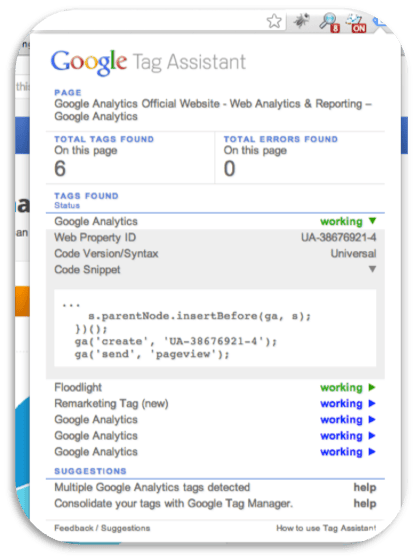Screen dimensions: 416x560
Task: Click the SUGGESTIONS section heading
Action: 90,471
